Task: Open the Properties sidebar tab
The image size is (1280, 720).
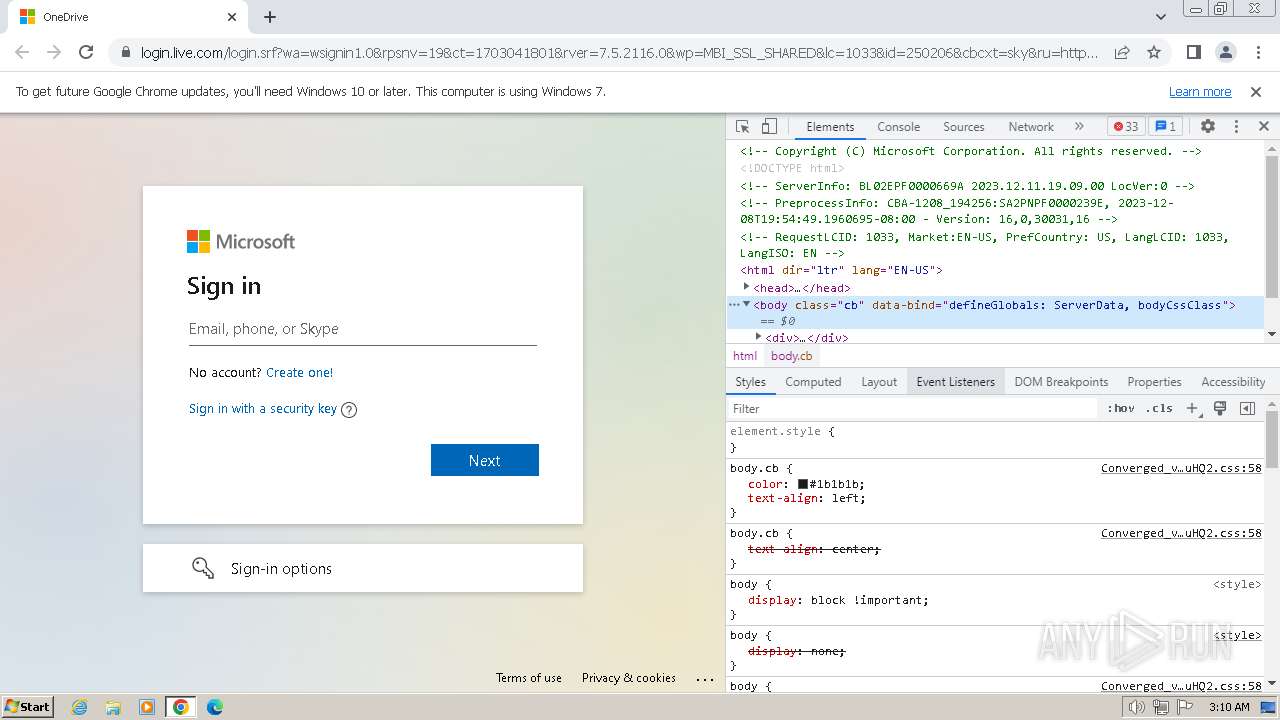Action: point(1154,382)
